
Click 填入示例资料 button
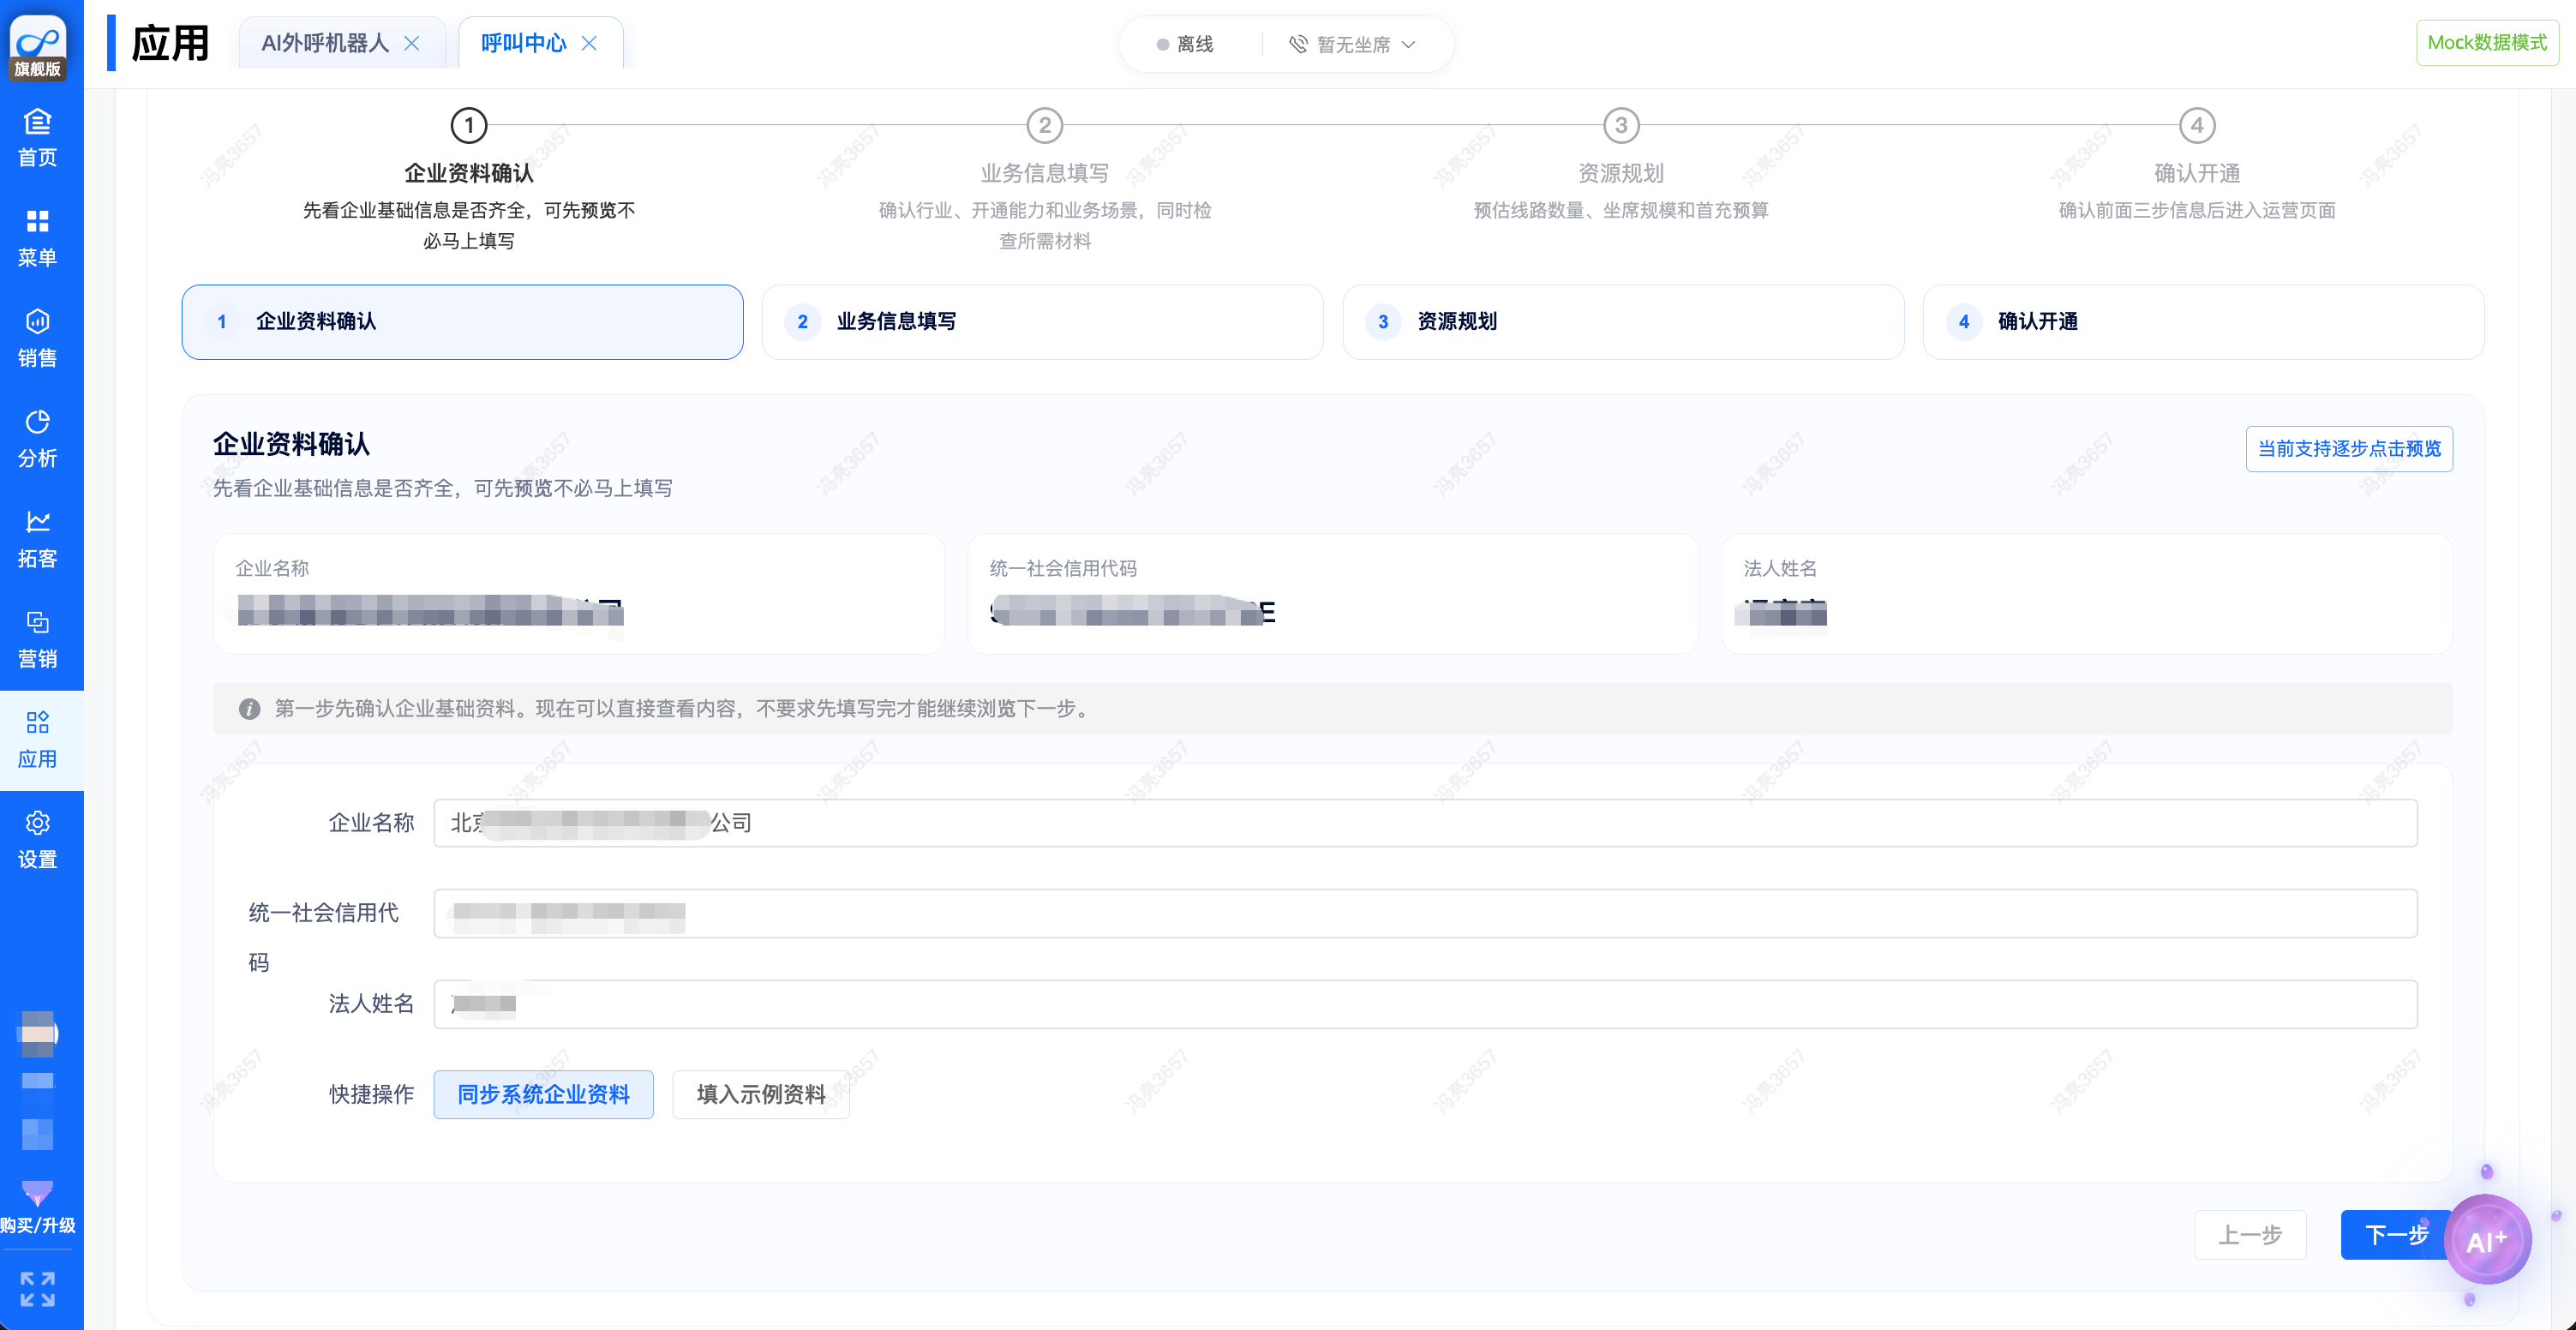(x=760, y=1094)
